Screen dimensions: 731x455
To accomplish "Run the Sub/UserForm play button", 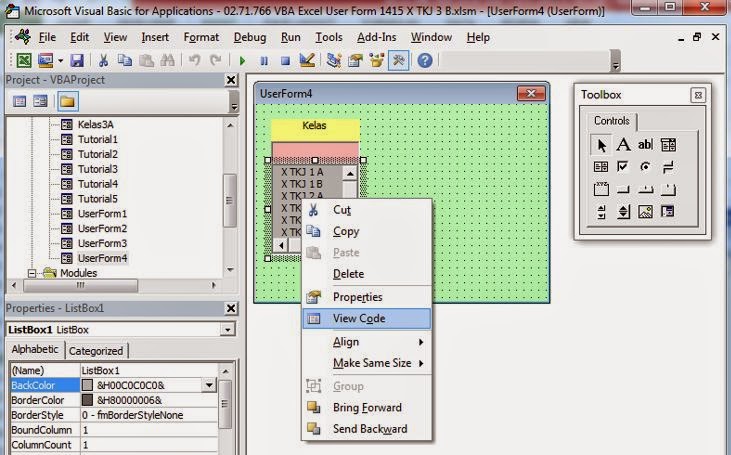I will pyautogui.click(x=242, y=61).
